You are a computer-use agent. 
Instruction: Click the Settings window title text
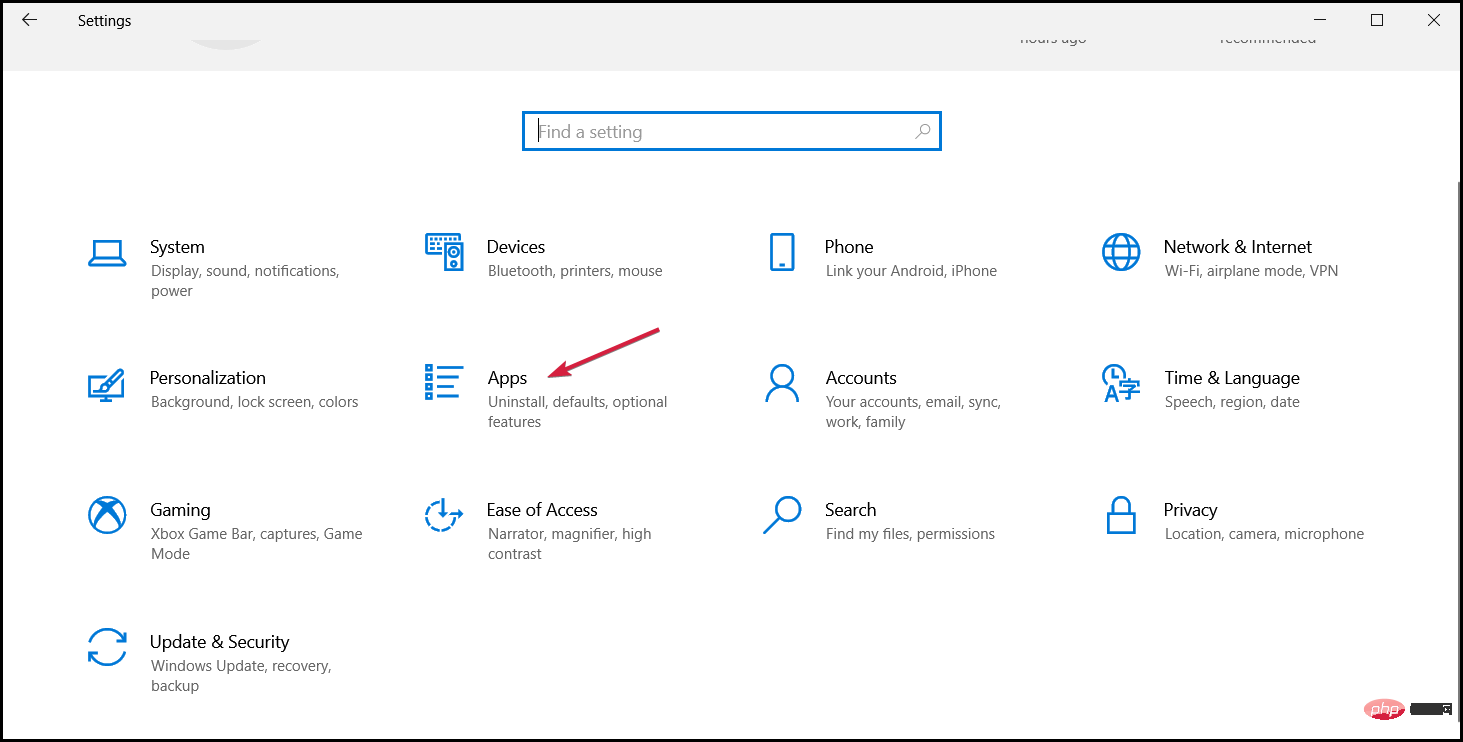pos(104,20)
